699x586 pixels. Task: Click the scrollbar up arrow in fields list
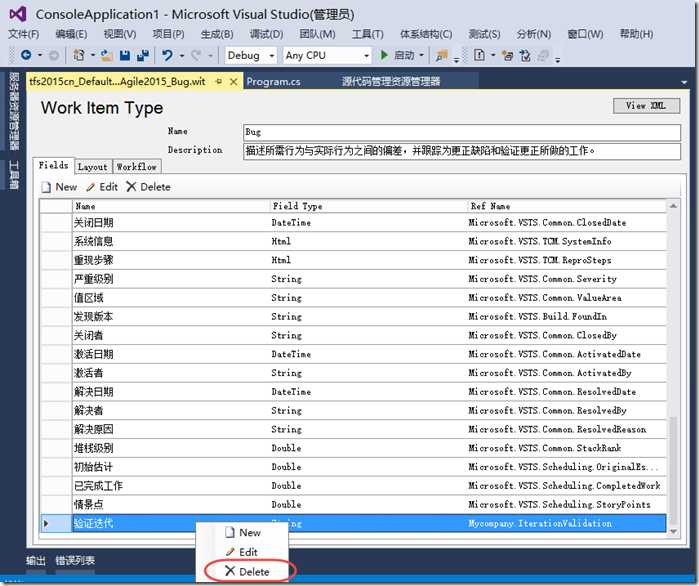[x=673, y=206]
